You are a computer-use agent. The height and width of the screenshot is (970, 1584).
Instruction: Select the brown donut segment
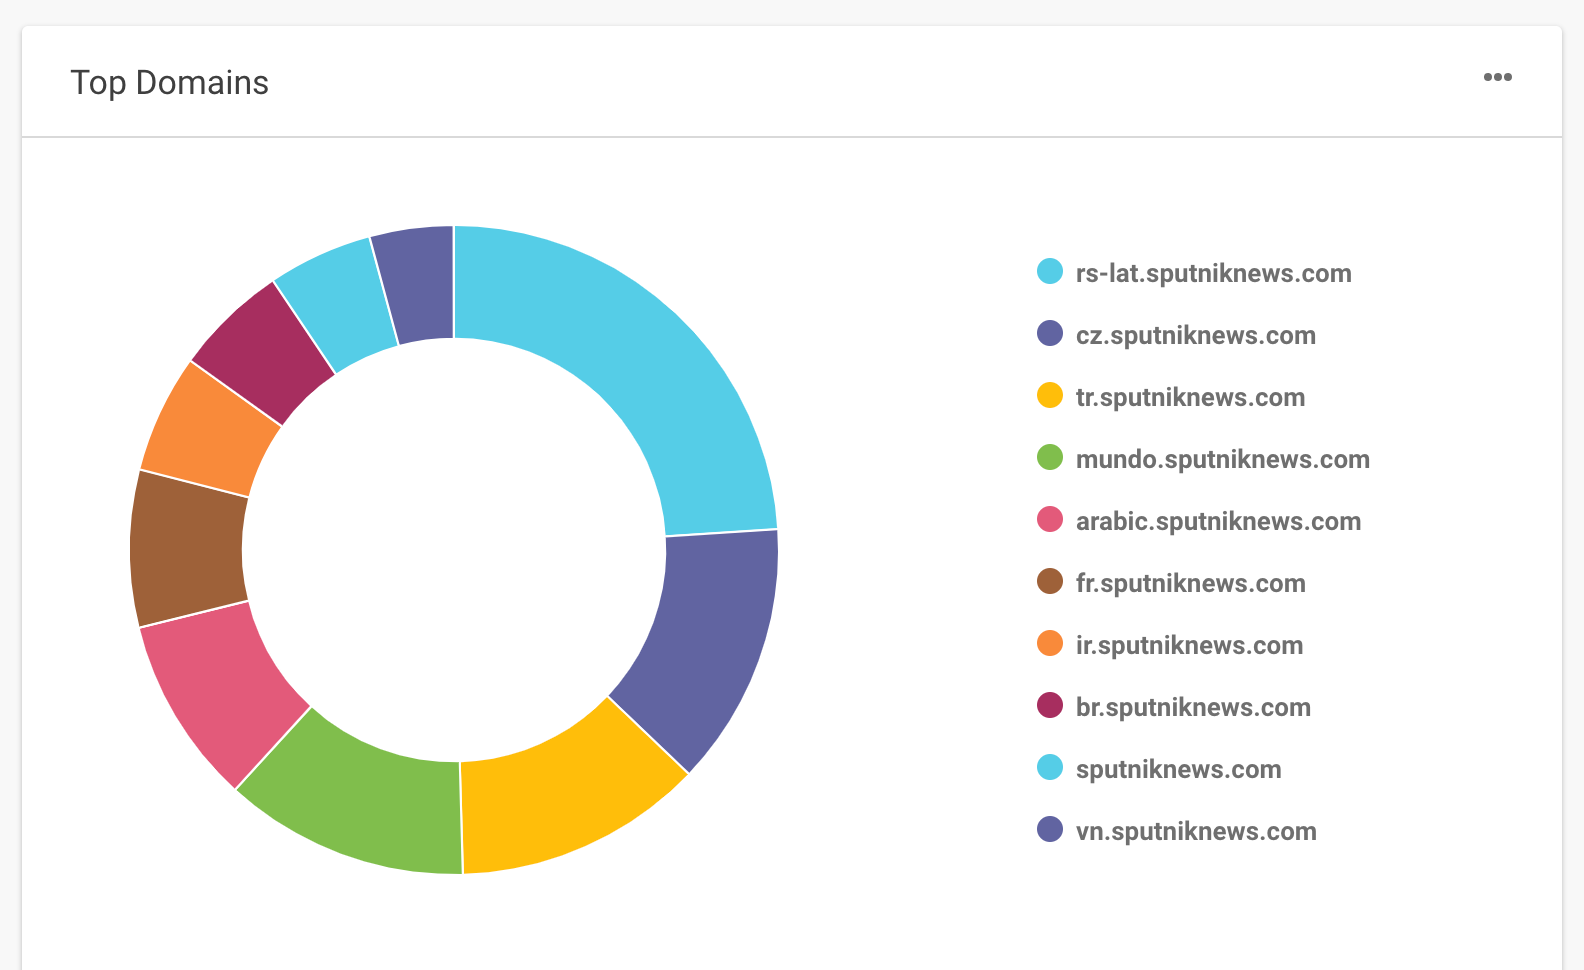(x=188, y=548)
